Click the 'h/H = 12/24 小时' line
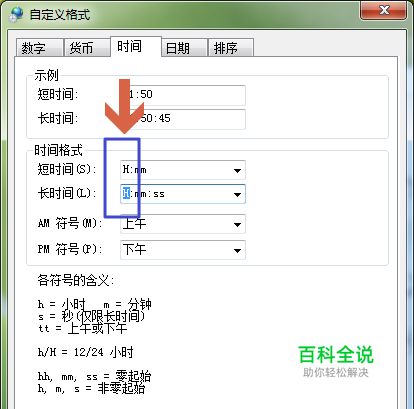The height and width of the screenshot is (409, 414). [86, 352]
